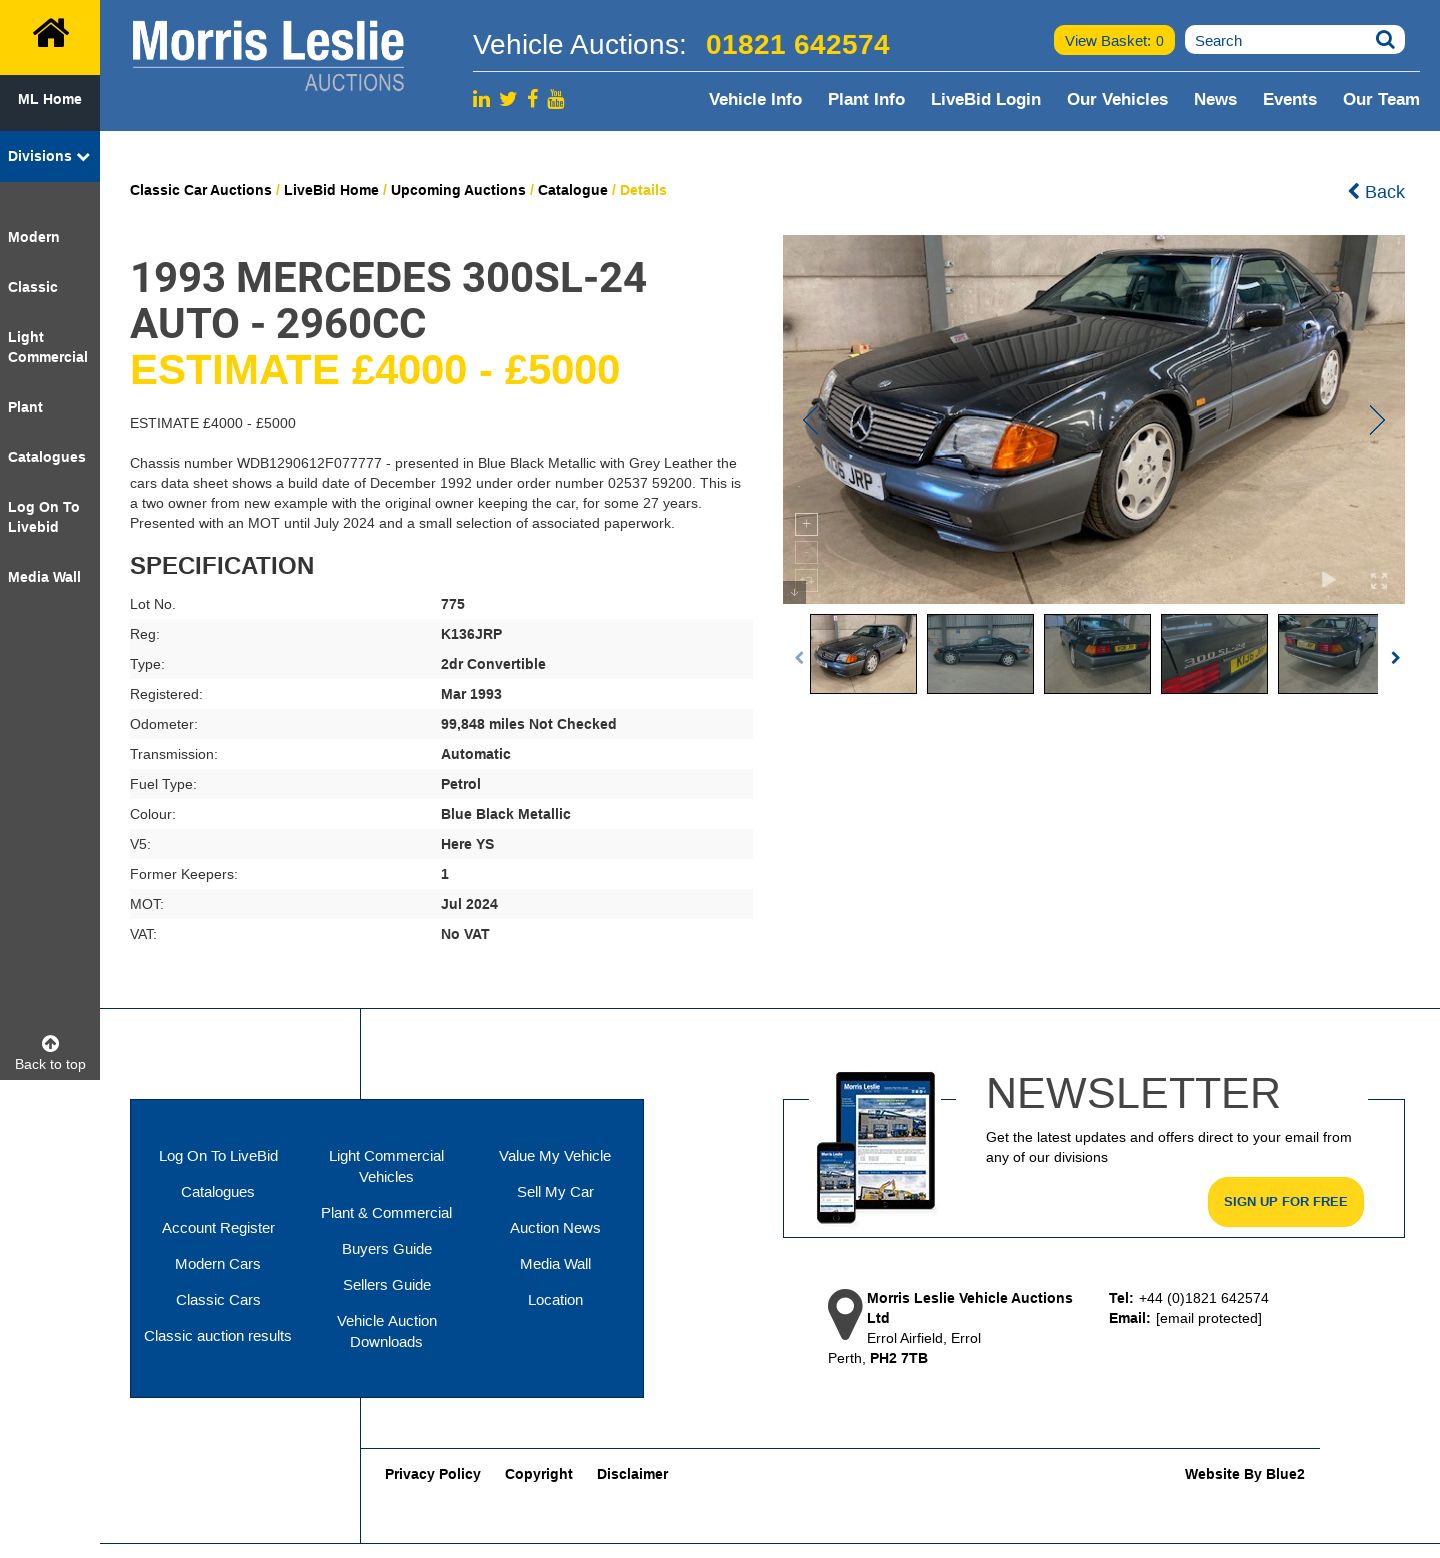Go to LiveBid Home breadcrumb

(331, 190)
